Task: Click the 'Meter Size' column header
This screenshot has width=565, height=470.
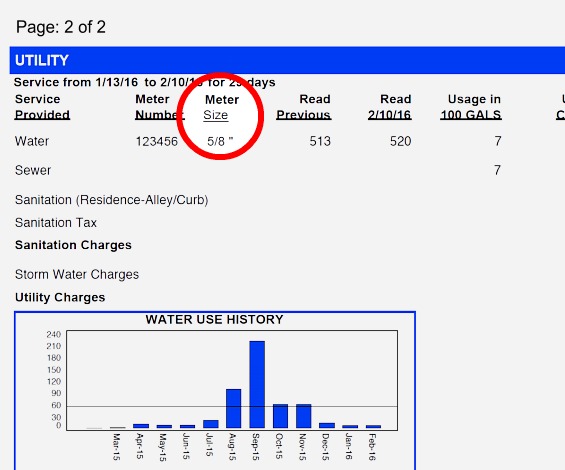Action: pyautogui.click(x=221, y=107)
